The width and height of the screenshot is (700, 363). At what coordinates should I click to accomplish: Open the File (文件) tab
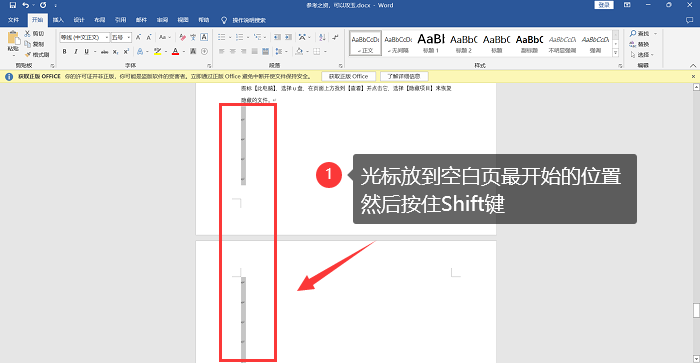click(13, 20)
